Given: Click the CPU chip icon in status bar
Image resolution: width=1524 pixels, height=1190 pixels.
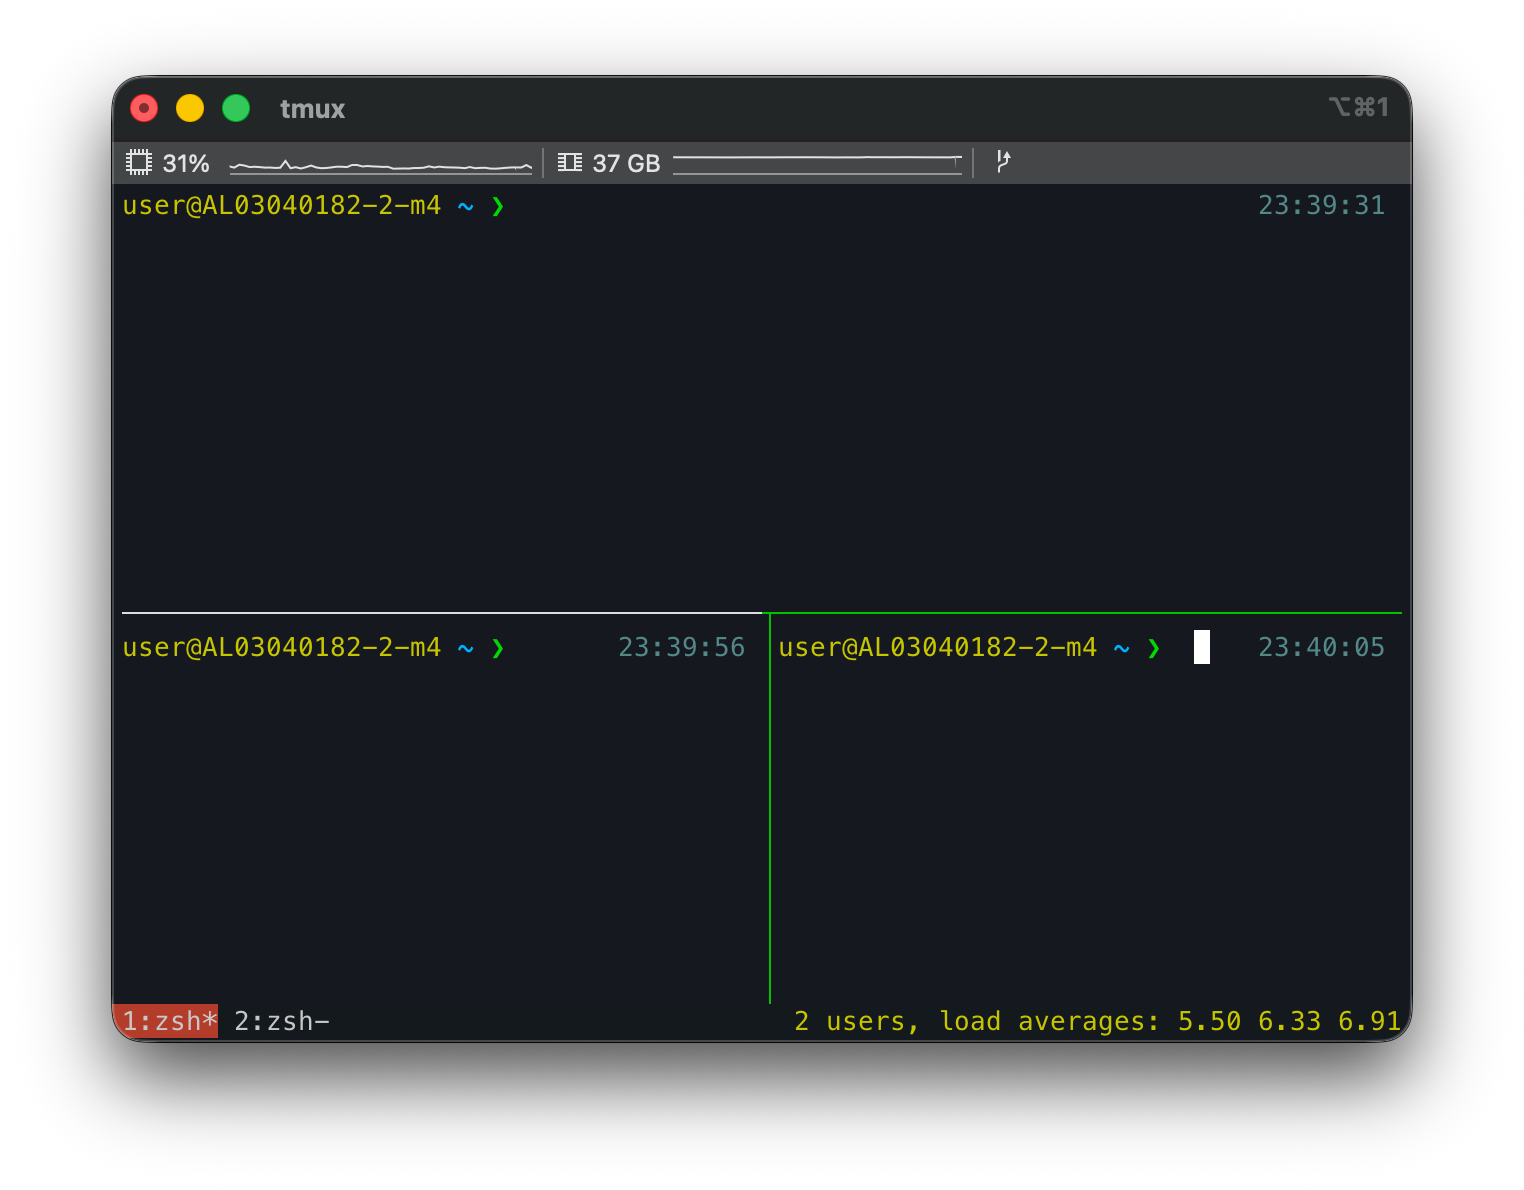Looking at the screenshot, I should (139, 162).
